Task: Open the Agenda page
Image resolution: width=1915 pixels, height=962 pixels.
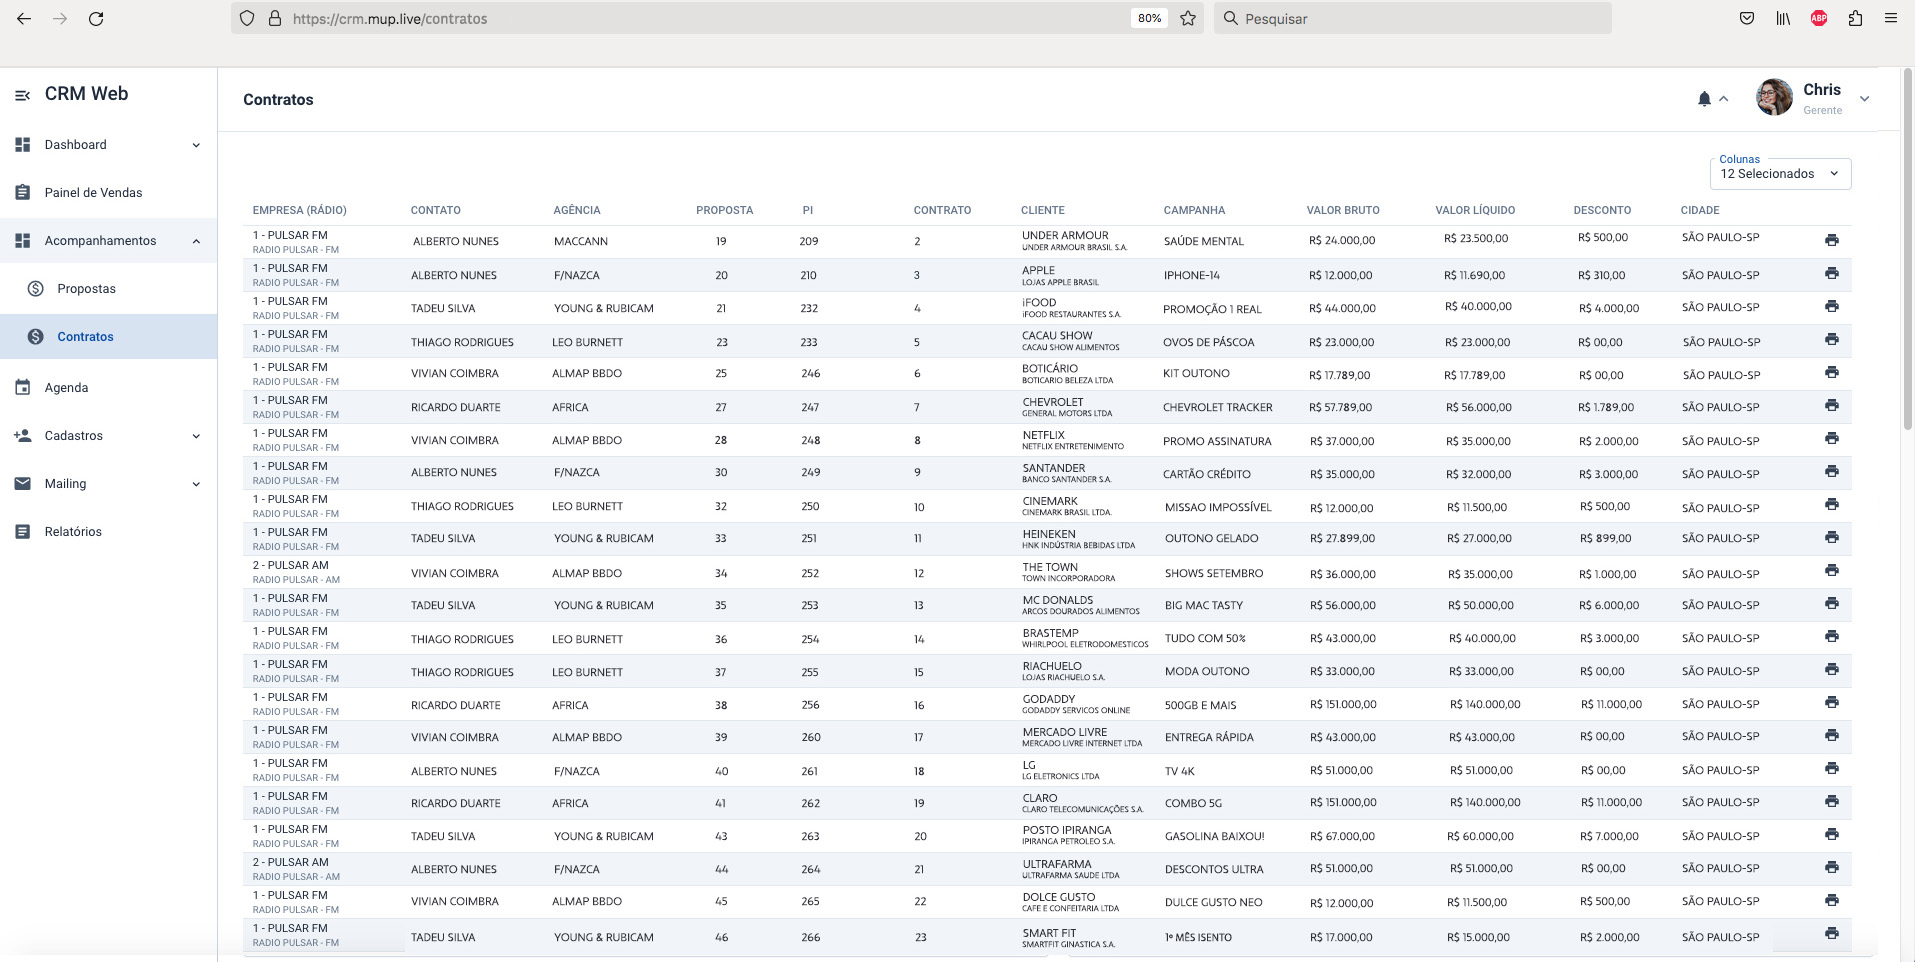Action: coord(108,388)
